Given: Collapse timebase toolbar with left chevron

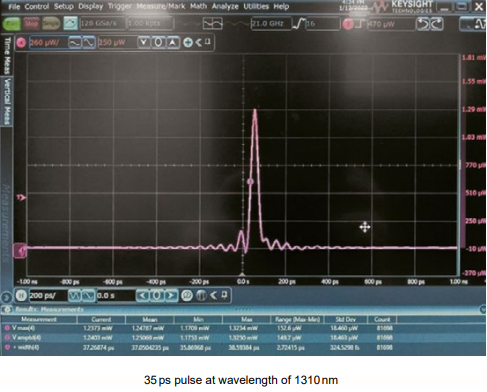Looking at the screenshot, I should click(x=214, y=295).
